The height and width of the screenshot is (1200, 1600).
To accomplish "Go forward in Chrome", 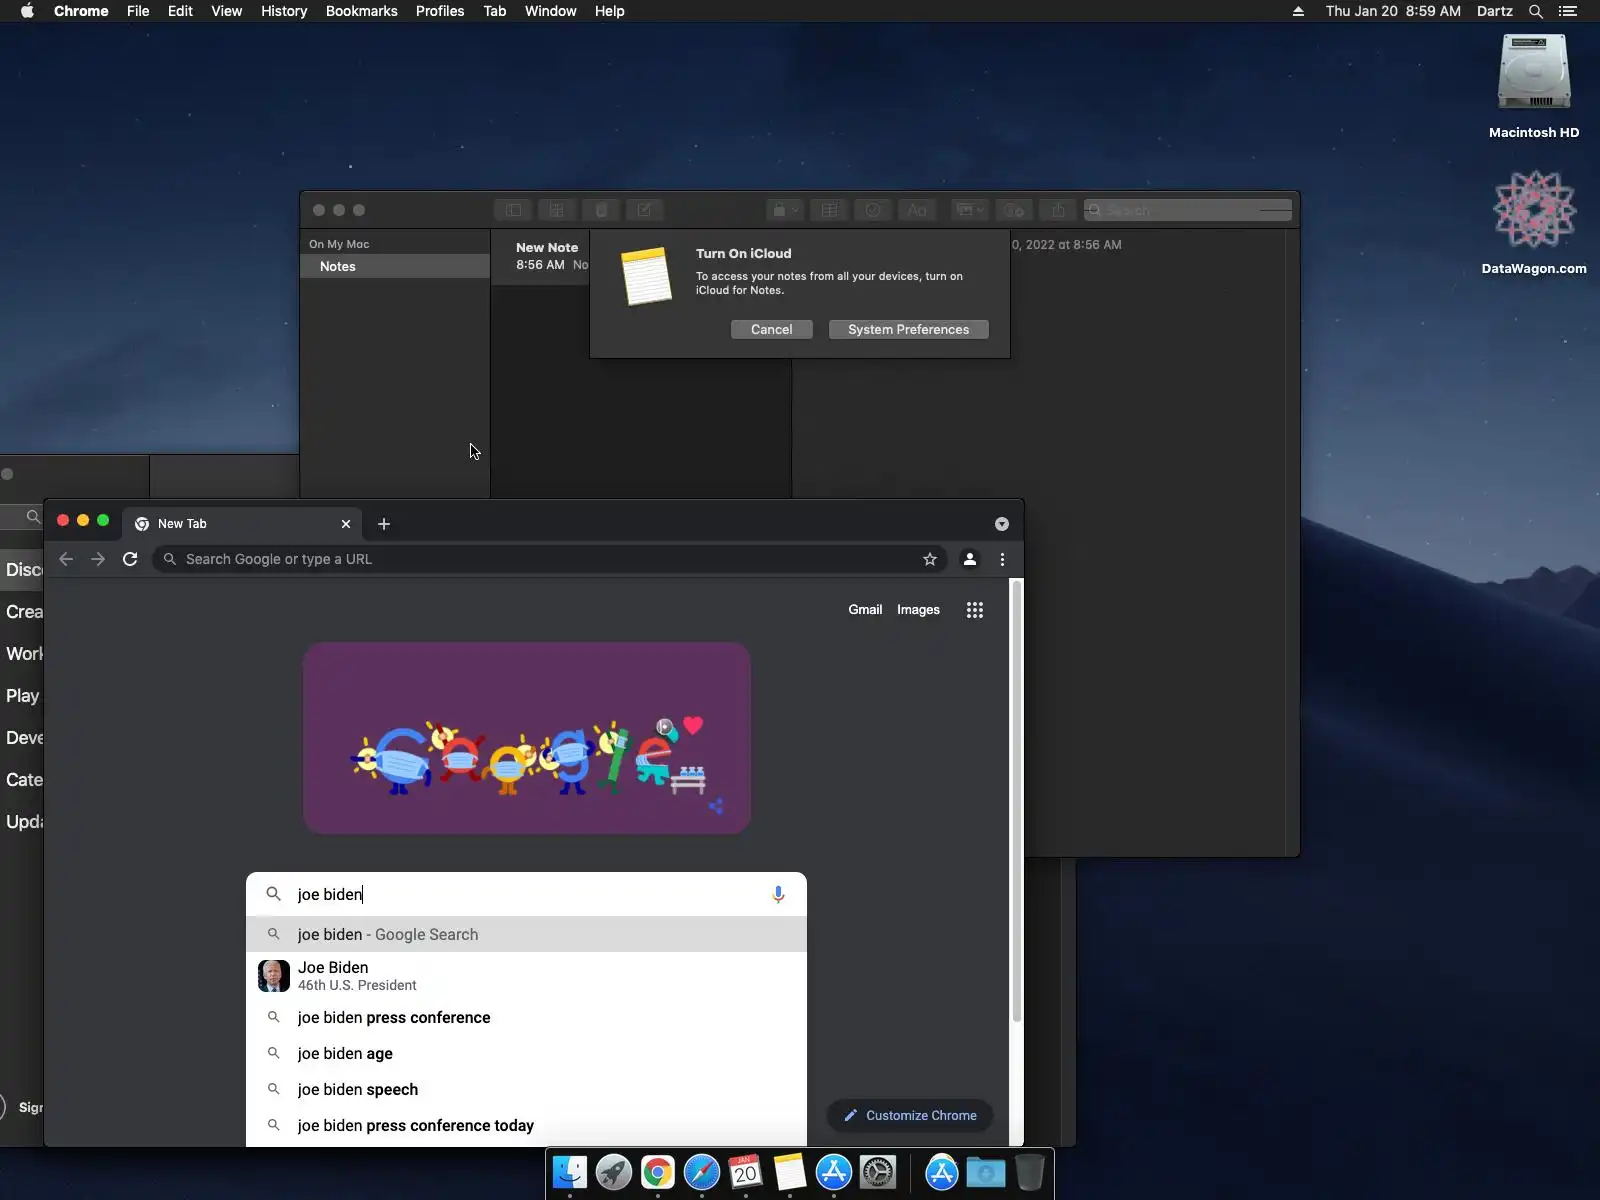I will point(98,559).
